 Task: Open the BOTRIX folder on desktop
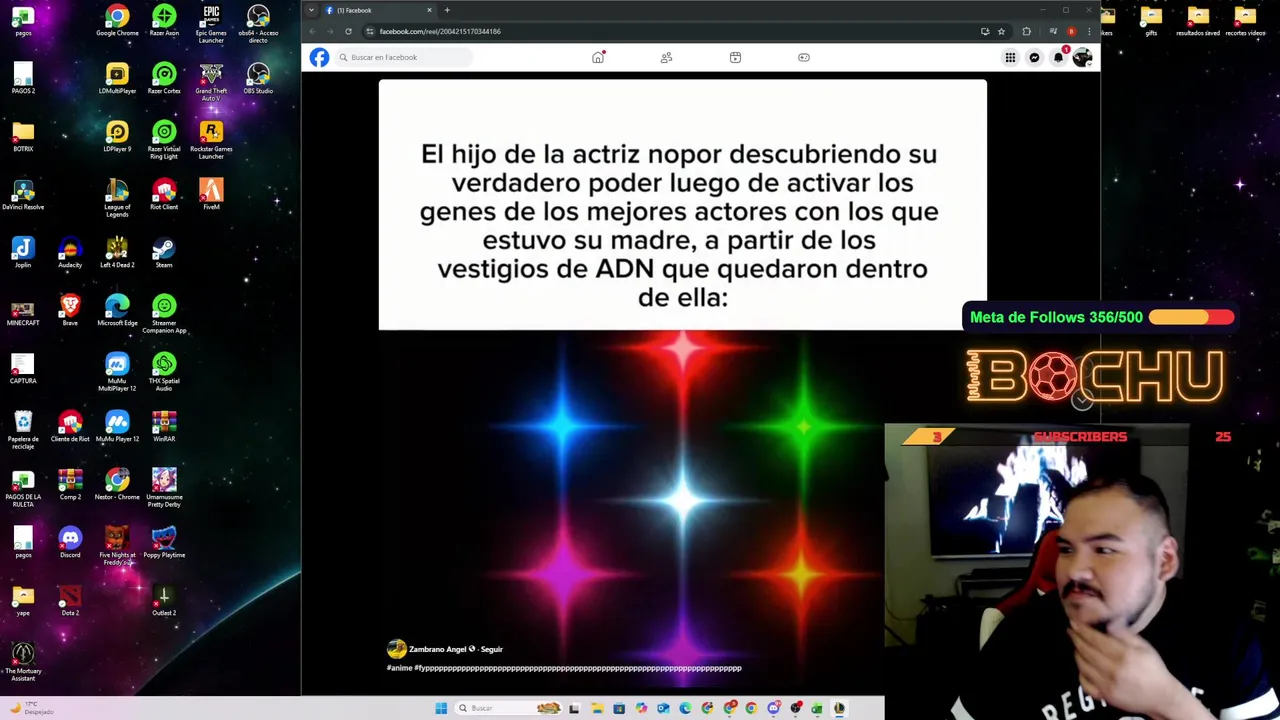point(23,136)
